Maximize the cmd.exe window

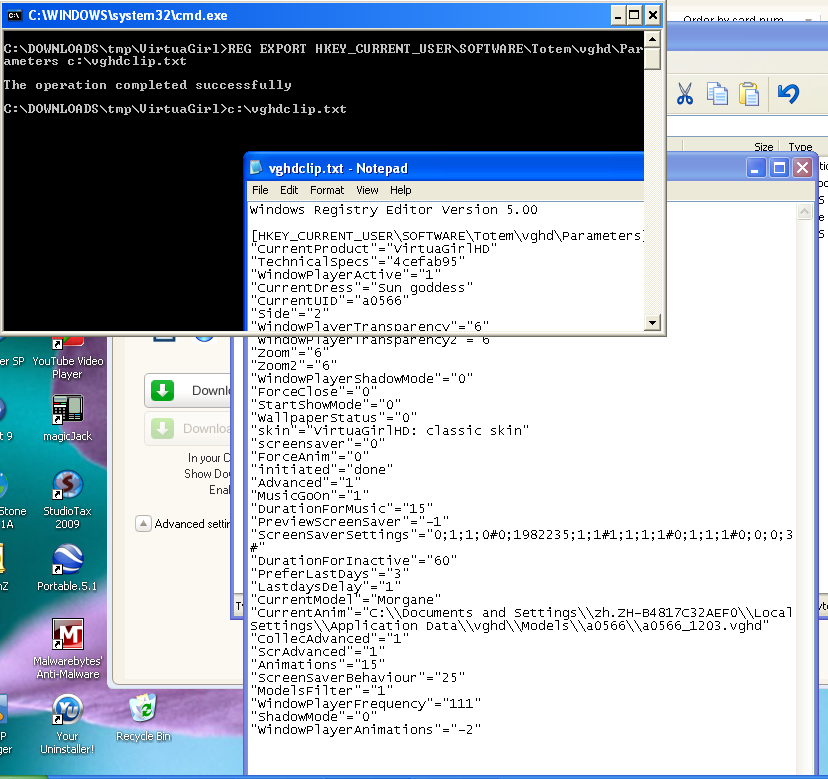634,16
